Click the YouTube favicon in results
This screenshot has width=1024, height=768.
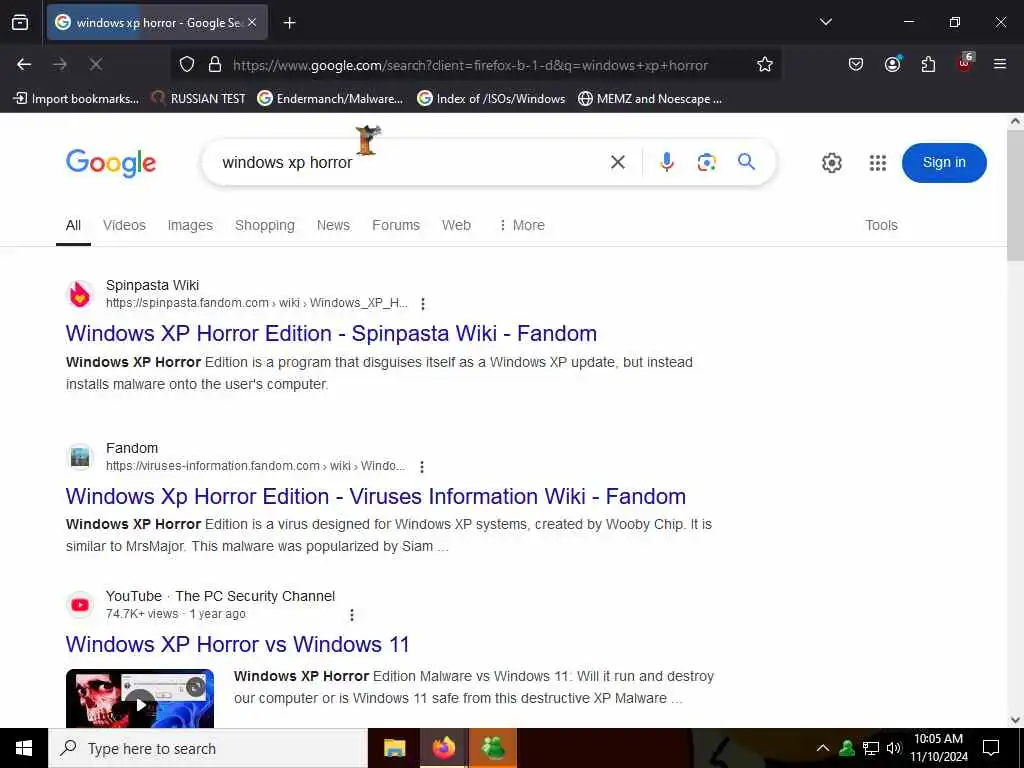[x=80, y=605]
